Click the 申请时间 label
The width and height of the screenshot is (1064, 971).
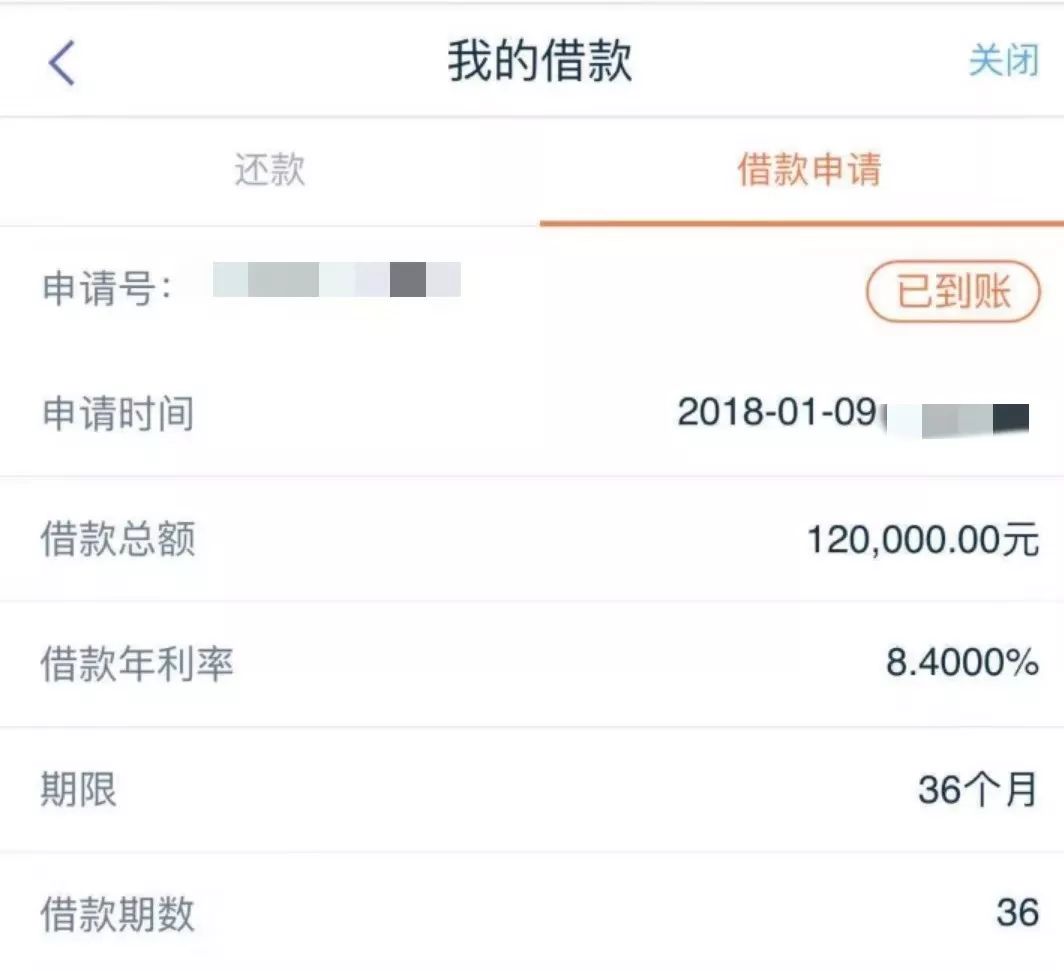(x=117, y=413)
